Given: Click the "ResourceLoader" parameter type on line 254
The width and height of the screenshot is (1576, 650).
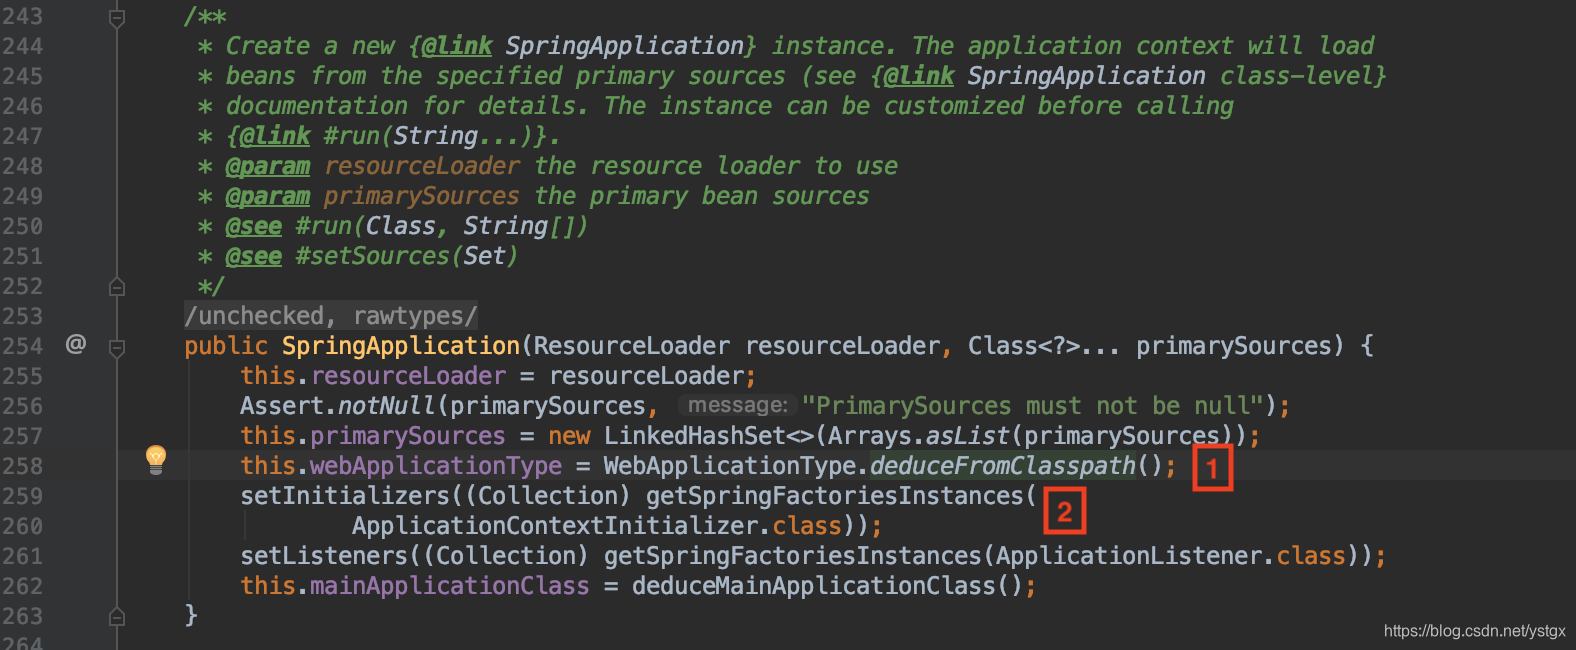Looking at the screenshot, I should (x=632, y=346).
